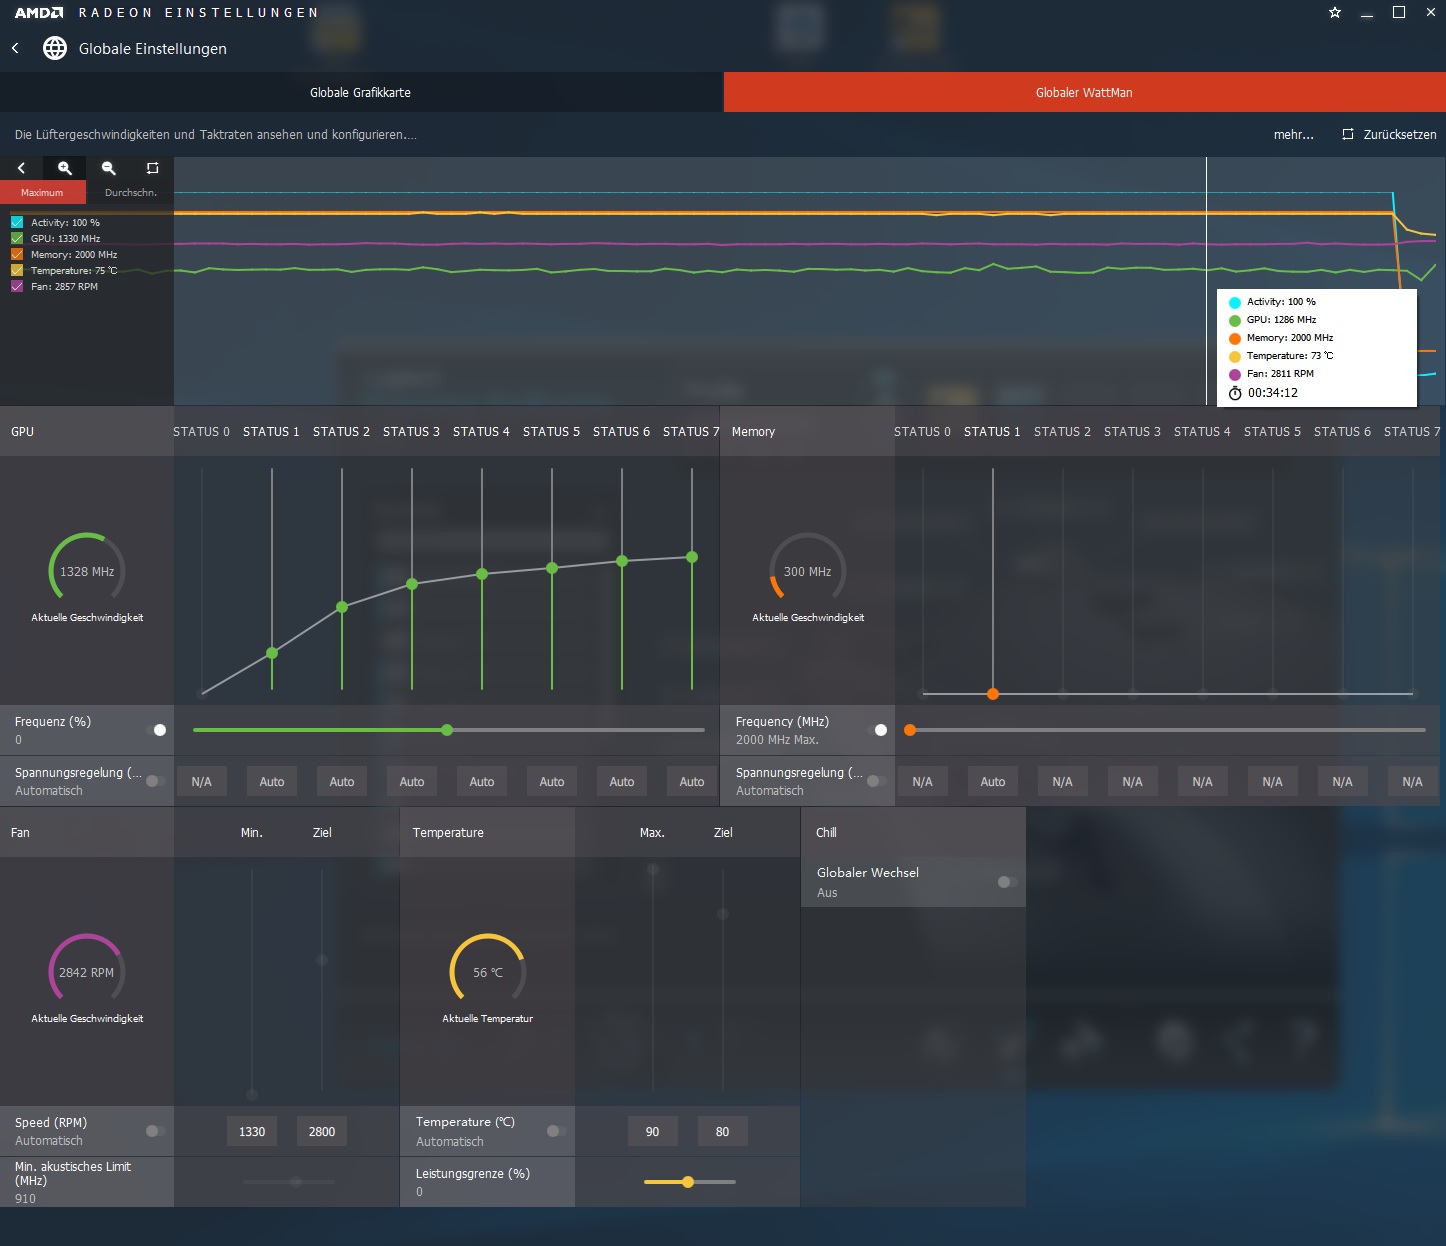The image size is (1446, 1246).
Task: Click GPU STATUS 0 N/A voltage field
Action: [202, 782]
